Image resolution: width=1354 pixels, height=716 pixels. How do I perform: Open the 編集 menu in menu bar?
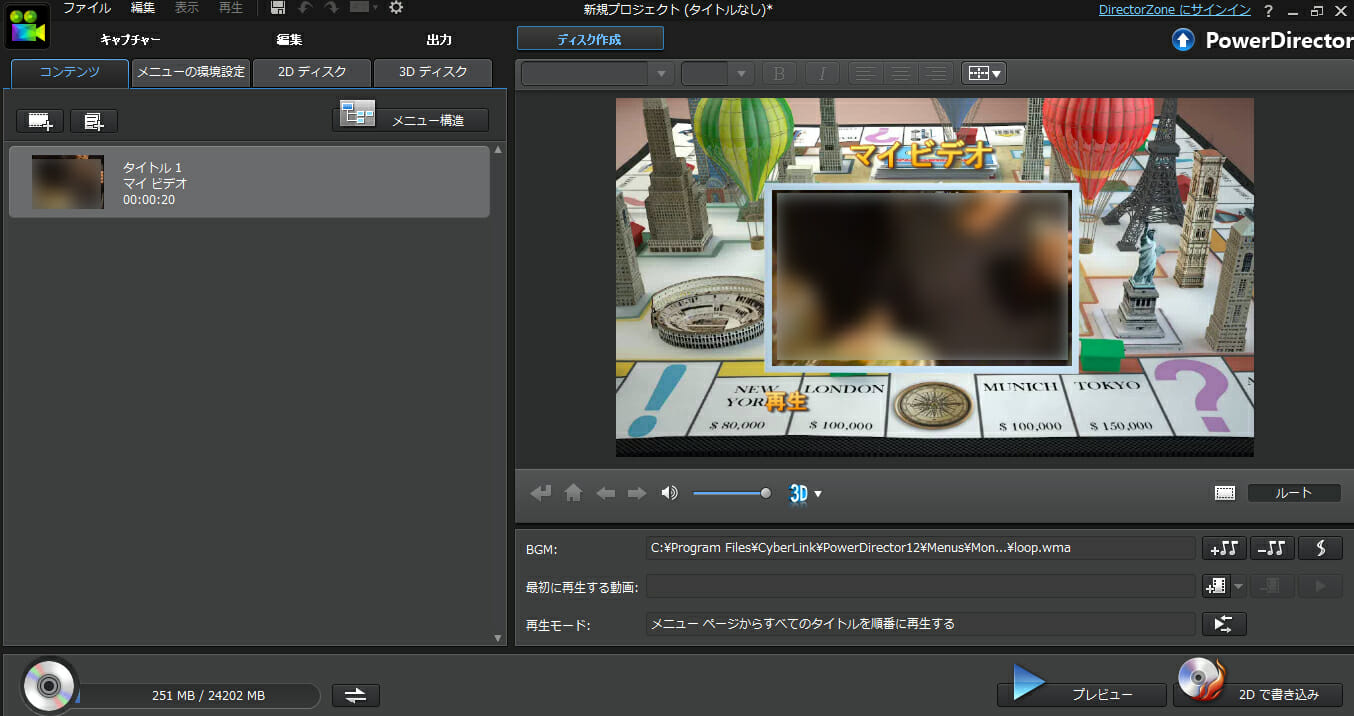(143, 8)
